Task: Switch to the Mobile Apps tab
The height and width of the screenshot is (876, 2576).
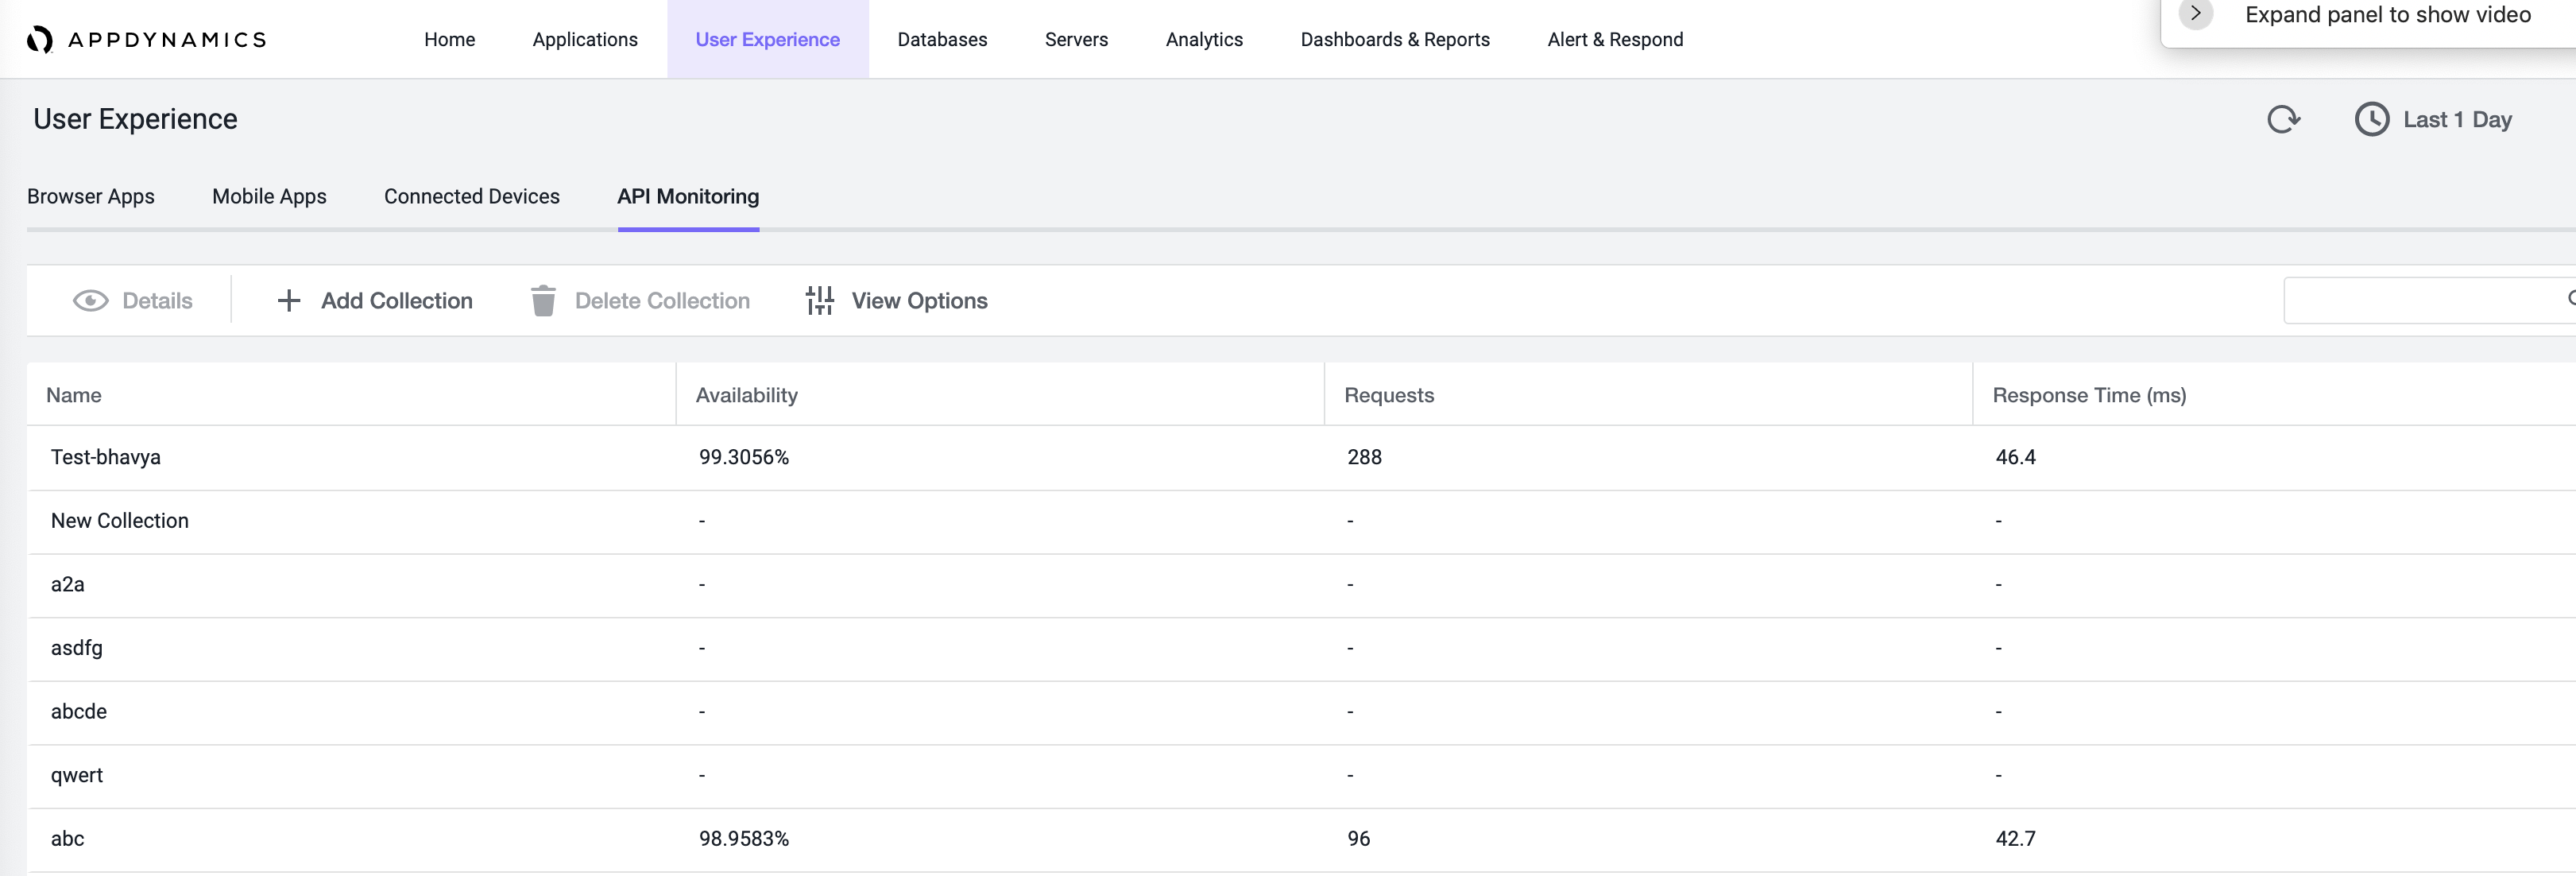Action: [269, 196]
